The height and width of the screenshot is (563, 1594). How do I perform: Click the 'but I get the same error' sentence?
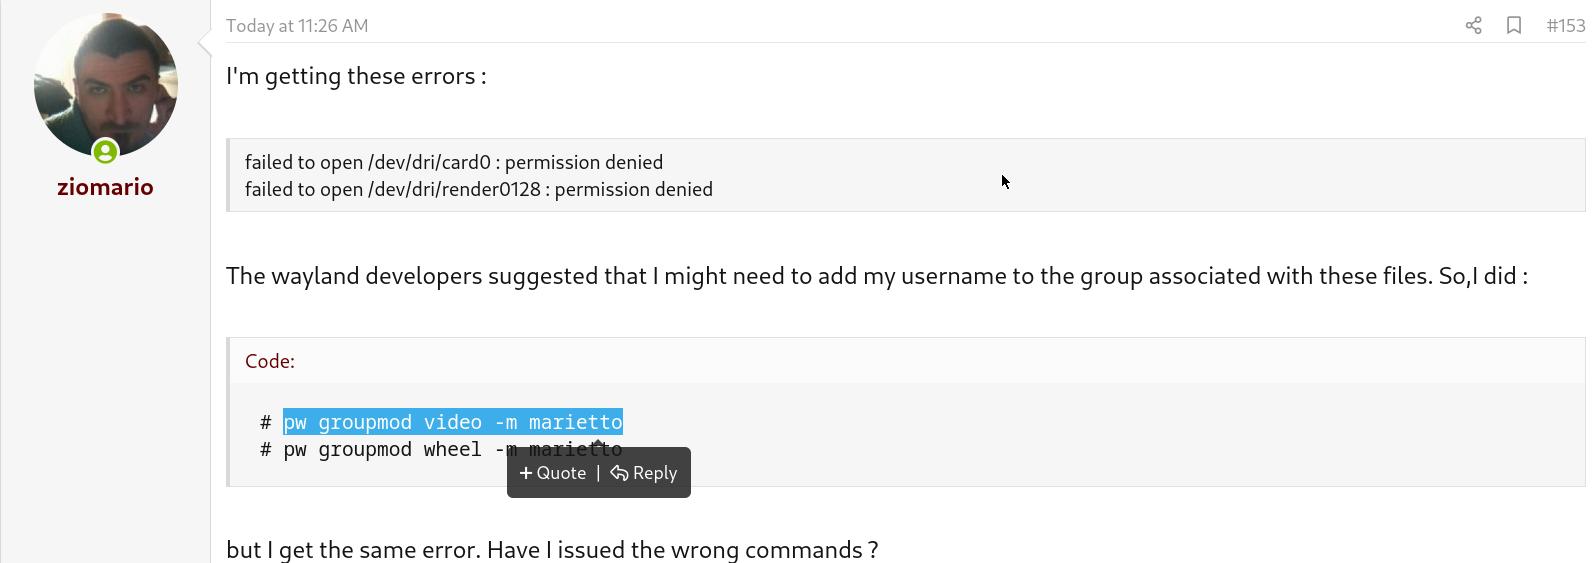point(552,549)
